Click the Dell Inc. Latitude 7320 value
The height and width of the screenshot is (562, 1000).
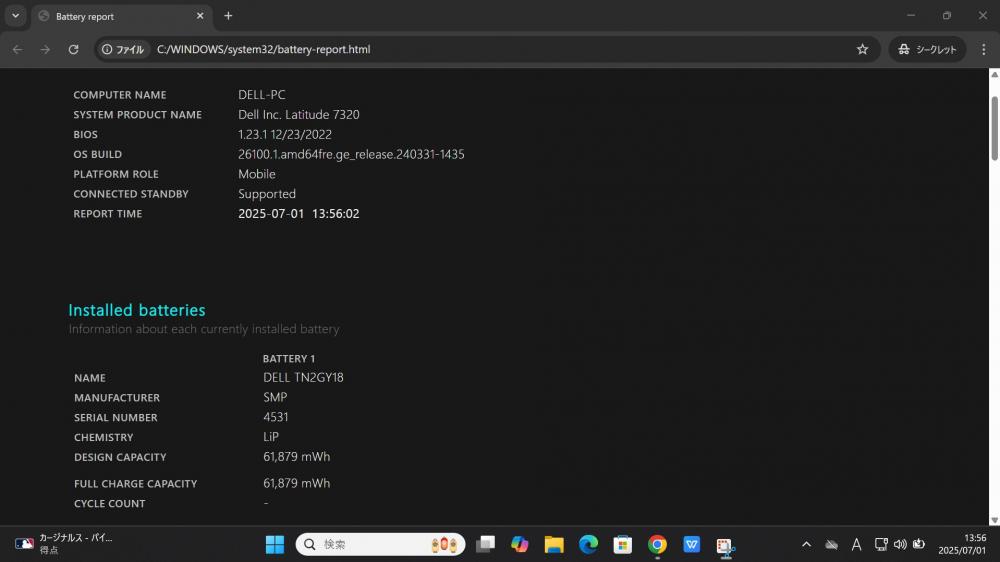click(x=298, y=114)
